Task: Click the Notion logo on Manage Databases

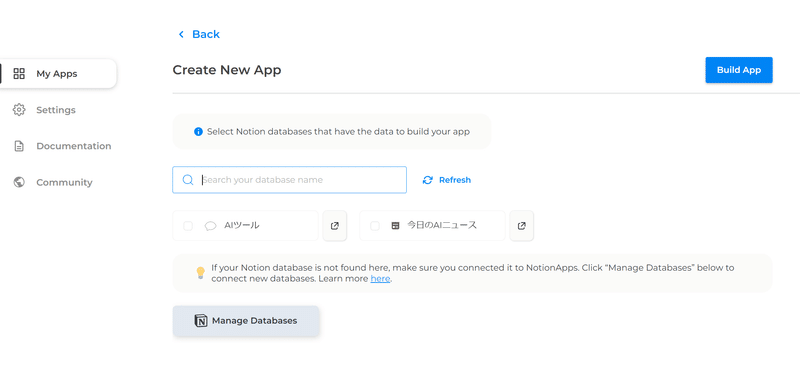Action: click(201, 321)
